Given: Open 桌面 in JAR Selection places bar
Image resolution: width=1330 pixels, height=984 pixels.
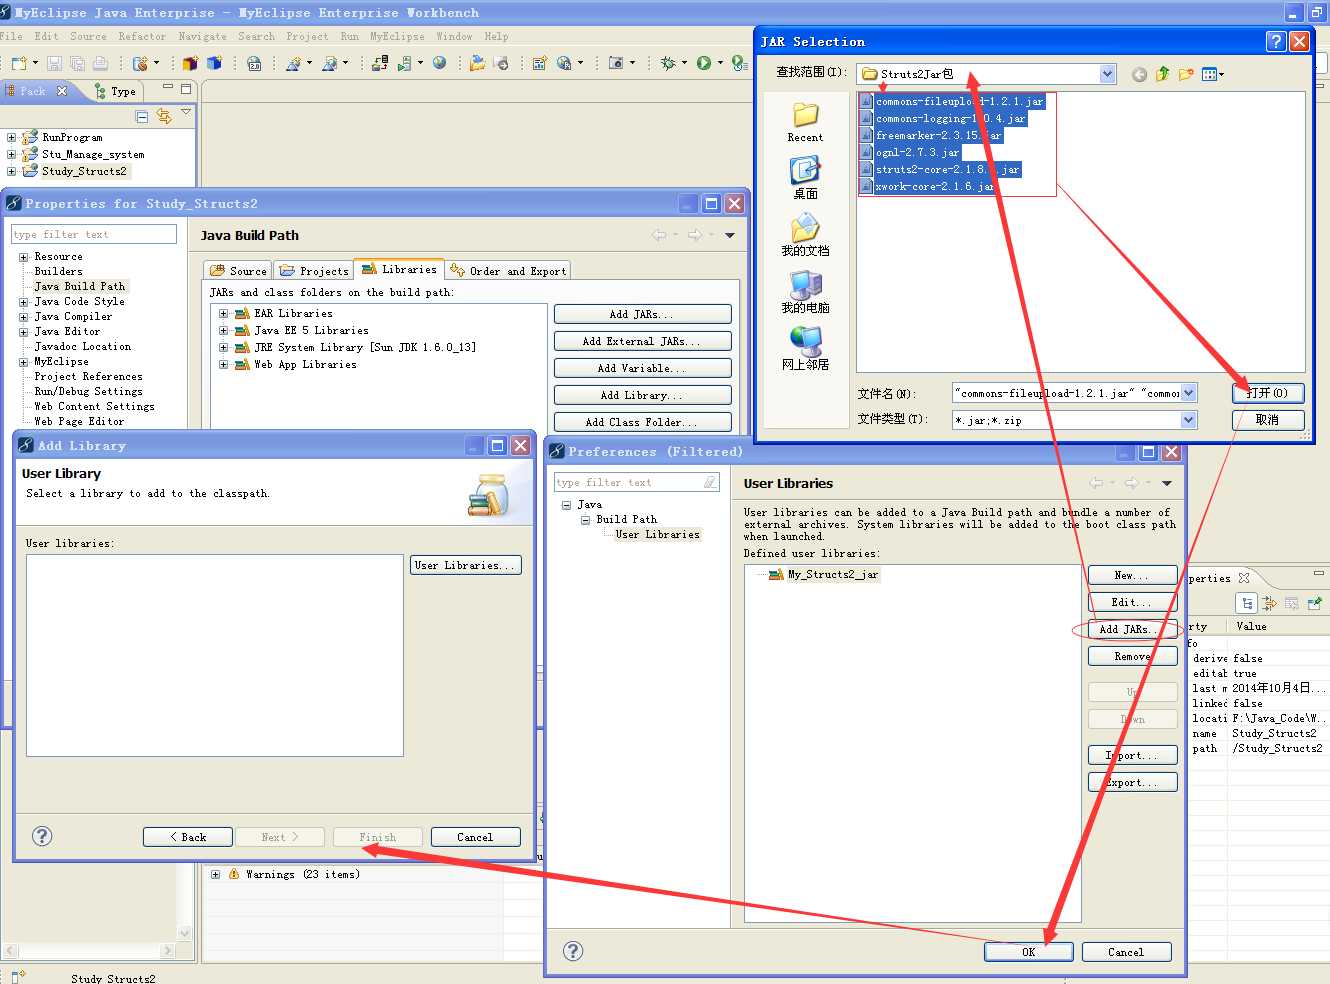Looking at the screenshot, I should tap(805, 178).
